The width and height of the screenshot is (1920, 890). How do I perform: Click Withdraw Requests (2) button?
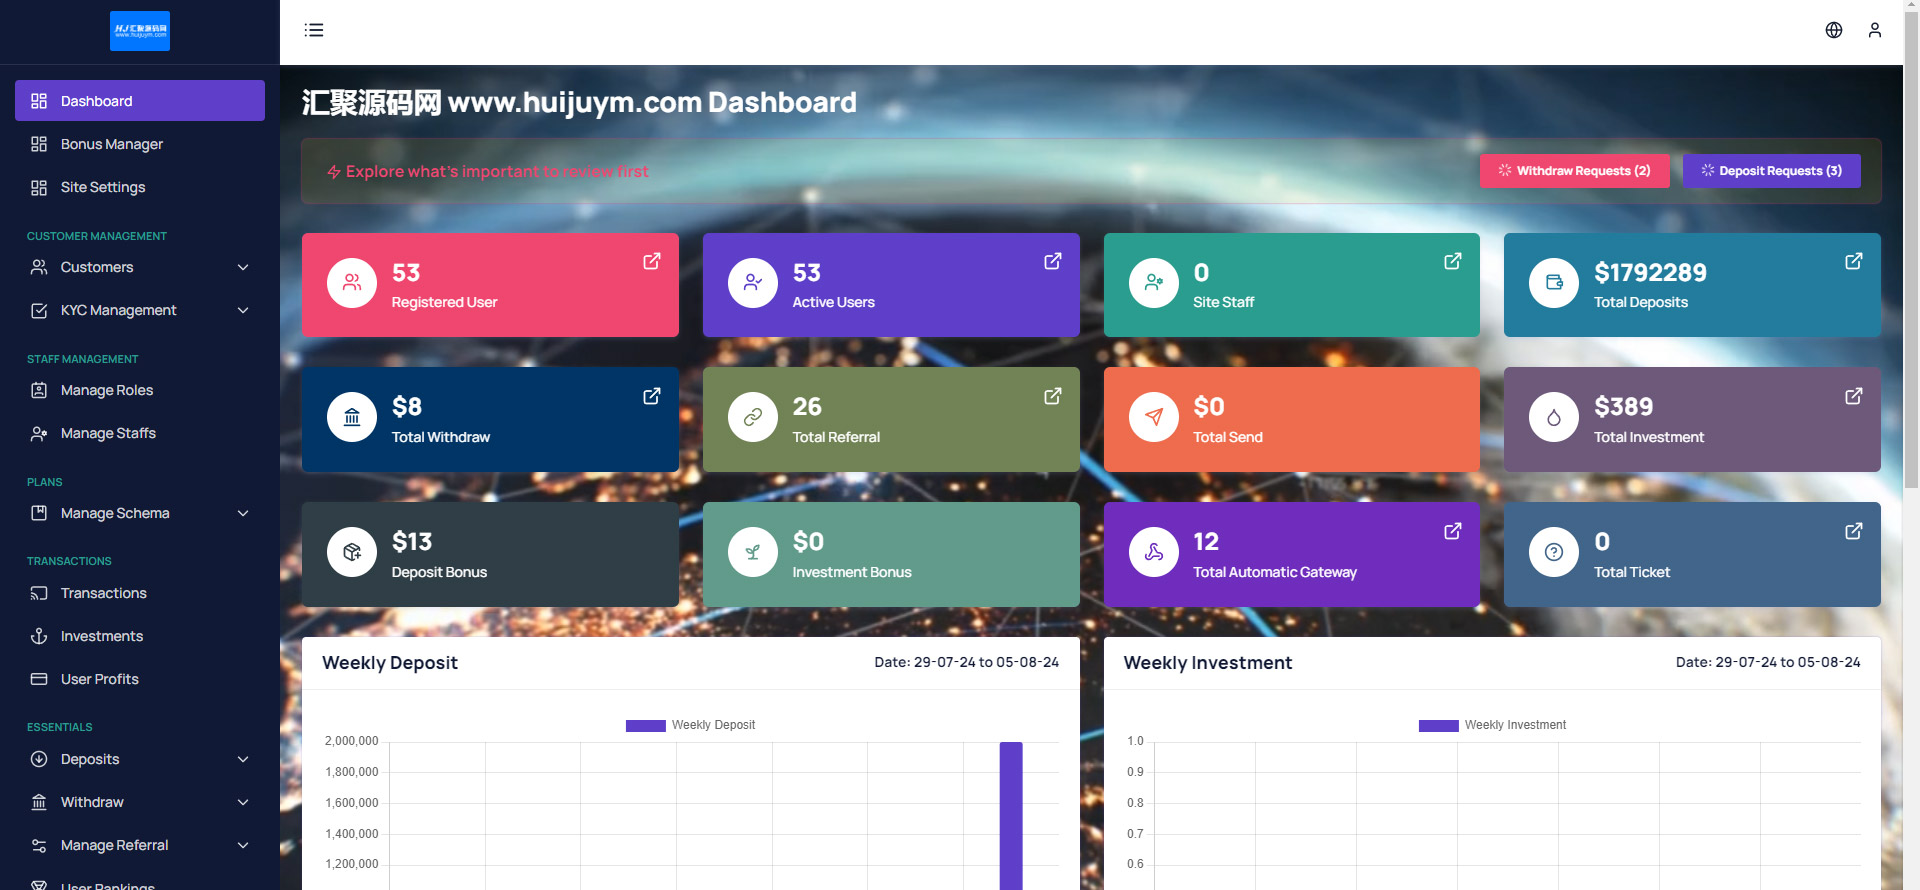1574,171
